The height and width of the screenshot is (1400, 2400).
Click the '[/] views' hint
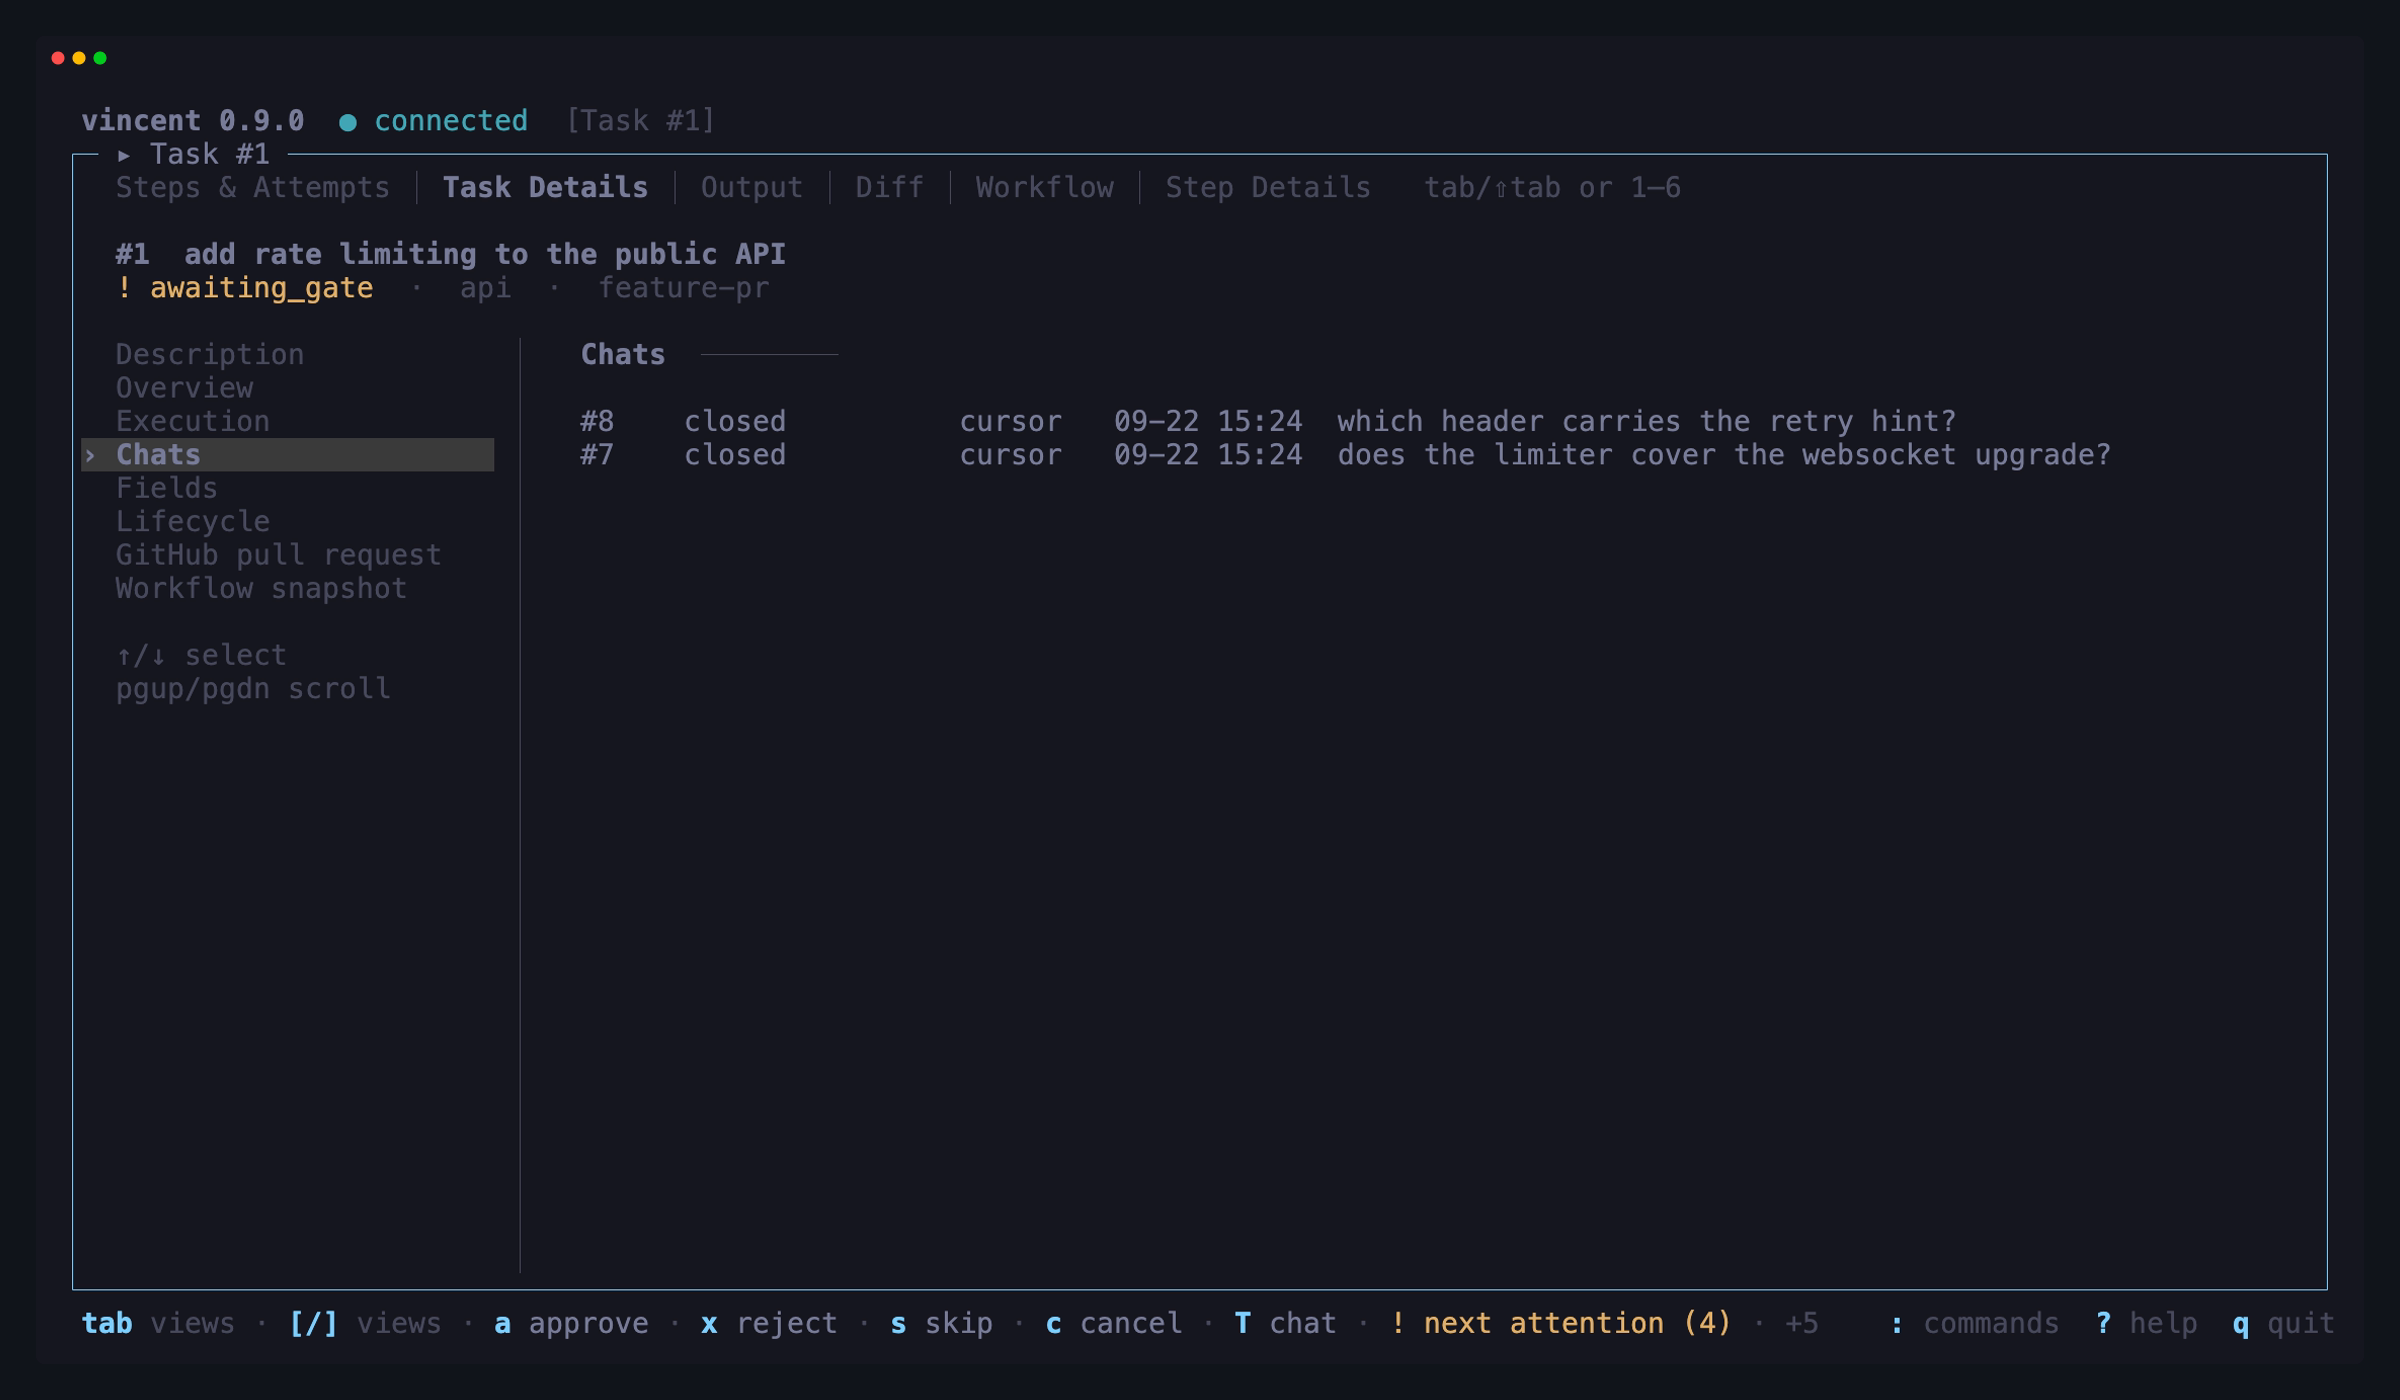click(x=364, y=1324)
